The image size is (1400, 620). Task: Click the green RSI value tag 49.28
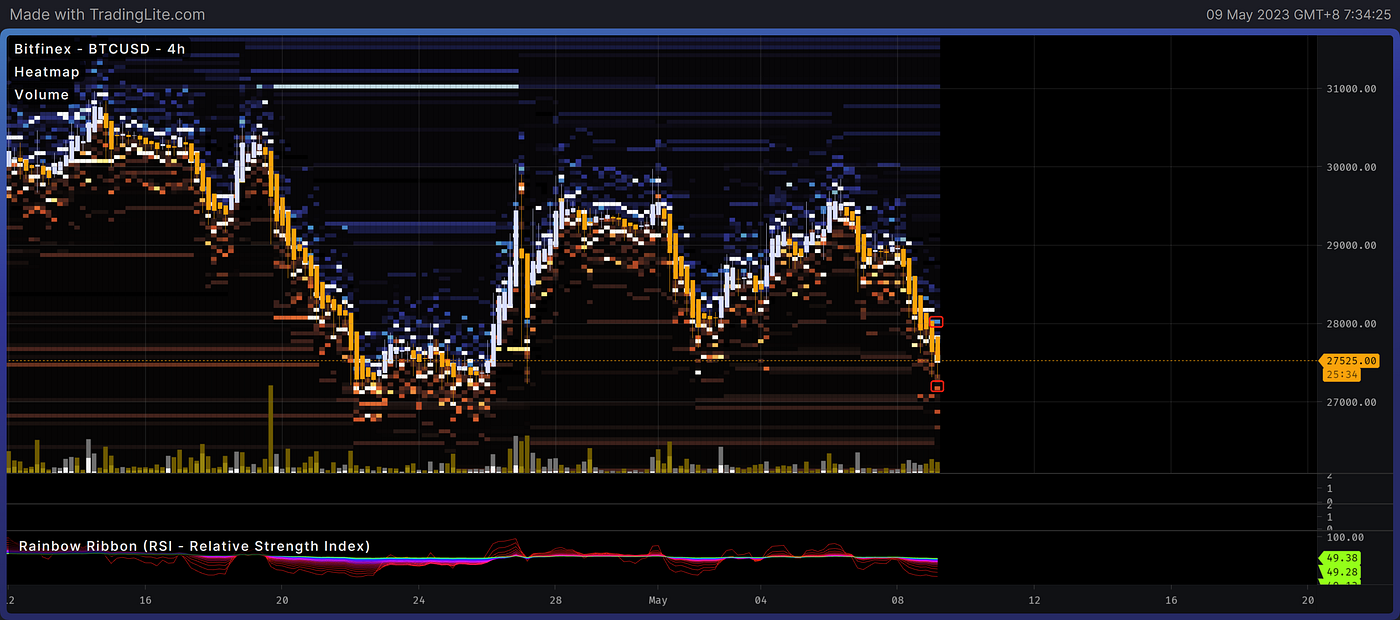[x=1339, y=572]
